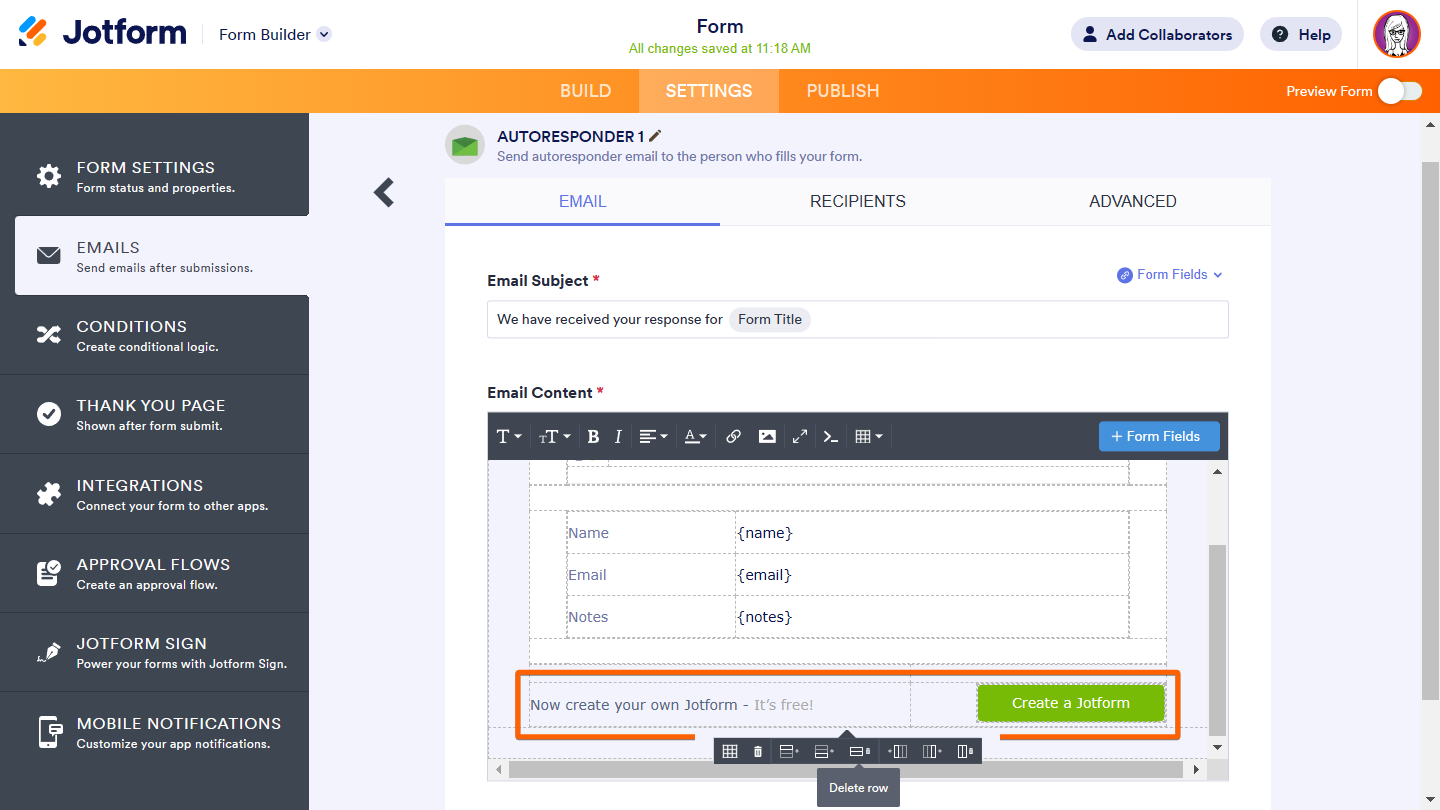Apply italic formatting in the email editor
This screenshot has height=810, width=1440.
coord(618,436)
